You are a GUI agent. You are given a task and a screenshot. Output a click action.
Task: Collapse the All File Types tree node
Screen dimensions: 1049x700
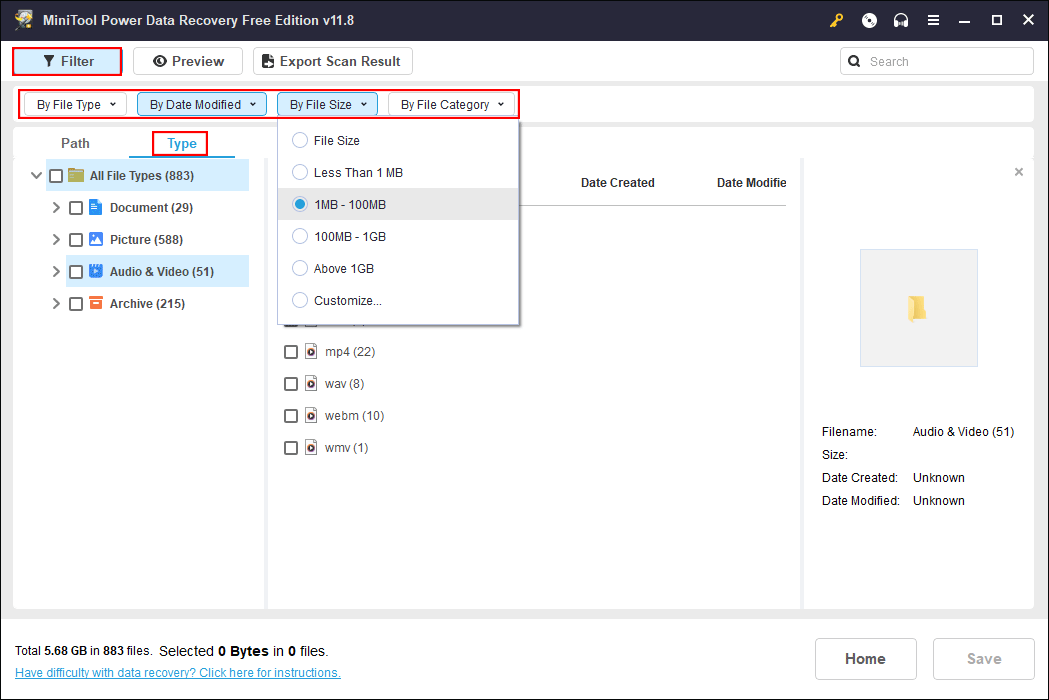click(36, 176)
